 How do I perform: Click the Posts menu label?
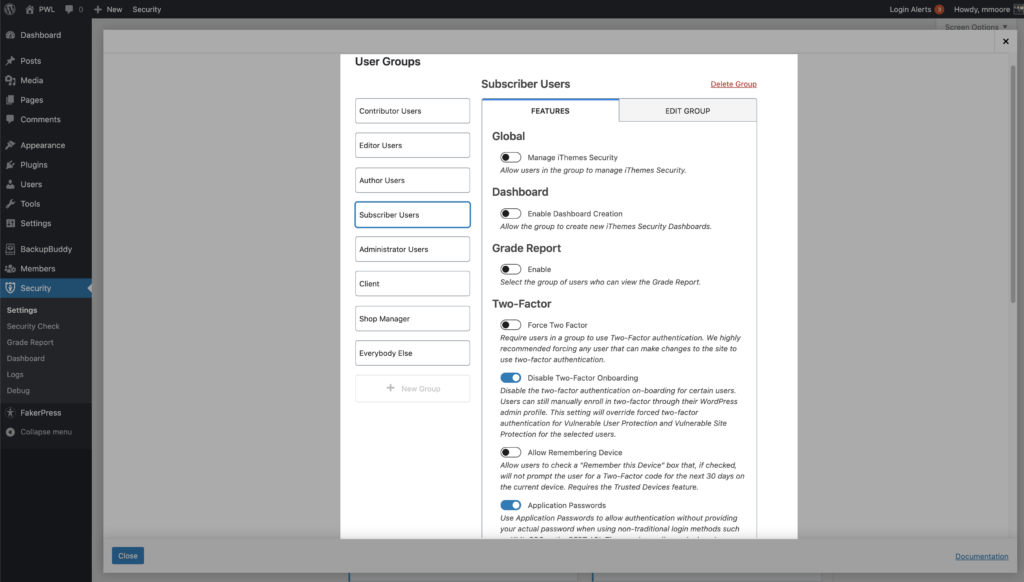pos(31,61)
